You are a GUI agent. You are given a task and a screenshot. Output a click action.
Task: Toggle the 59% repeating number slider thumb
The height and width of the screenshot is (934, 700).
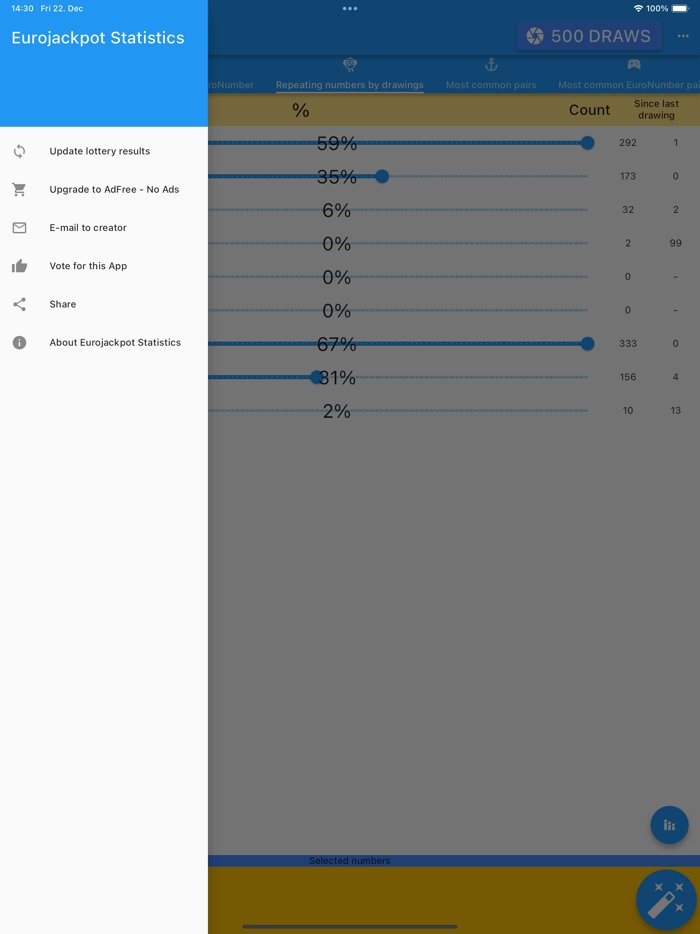[586, 142]
